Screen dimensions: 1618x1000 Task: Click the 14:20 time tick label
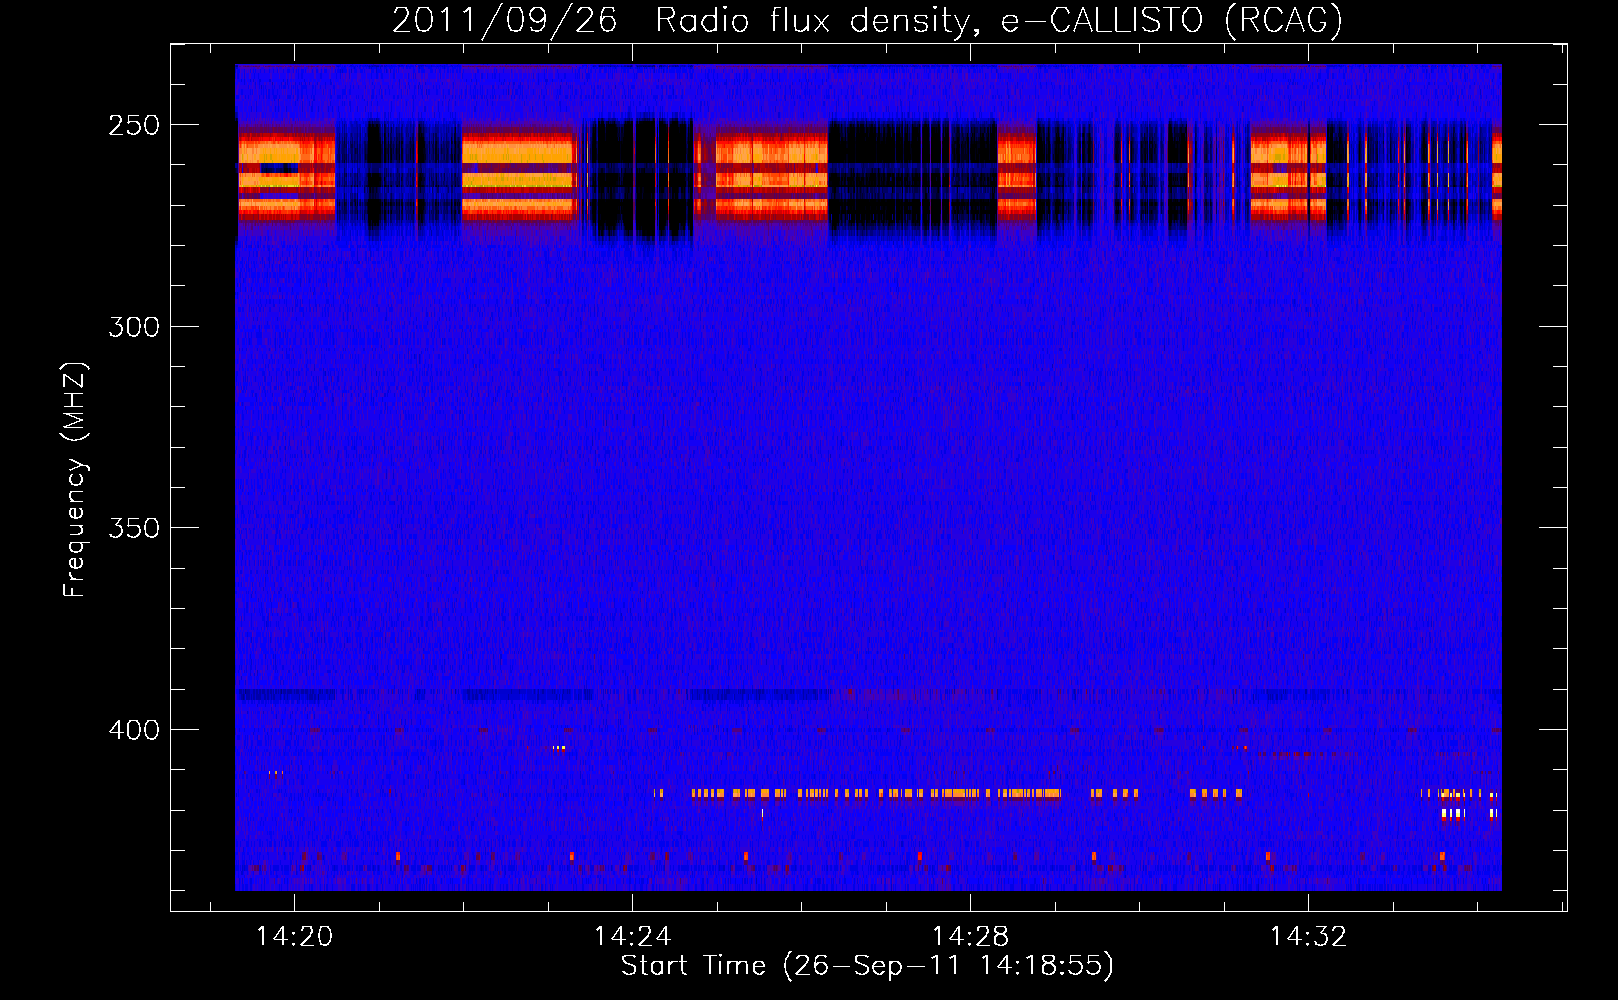pos(294,936)
